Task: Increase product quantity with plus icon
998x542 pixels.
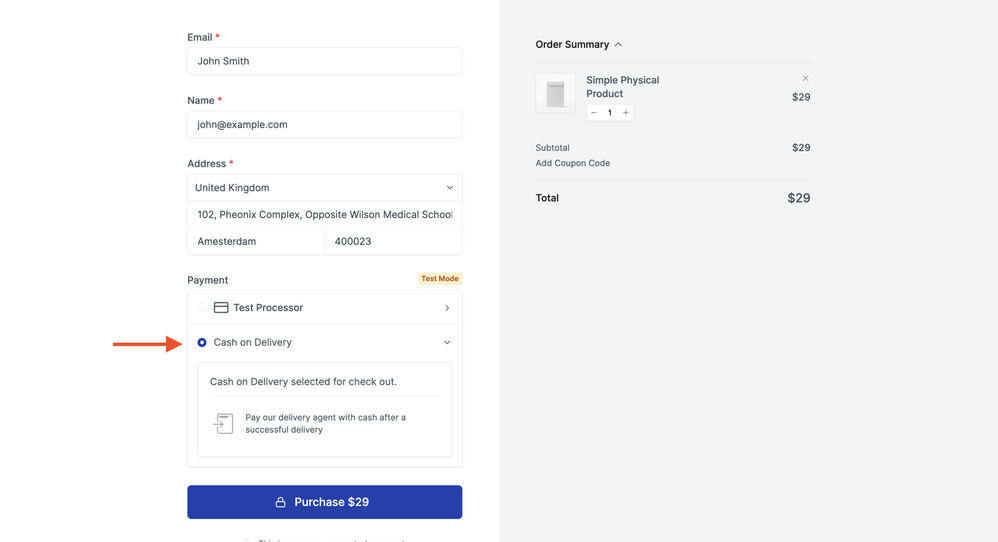Action: [x=626, y=113]
